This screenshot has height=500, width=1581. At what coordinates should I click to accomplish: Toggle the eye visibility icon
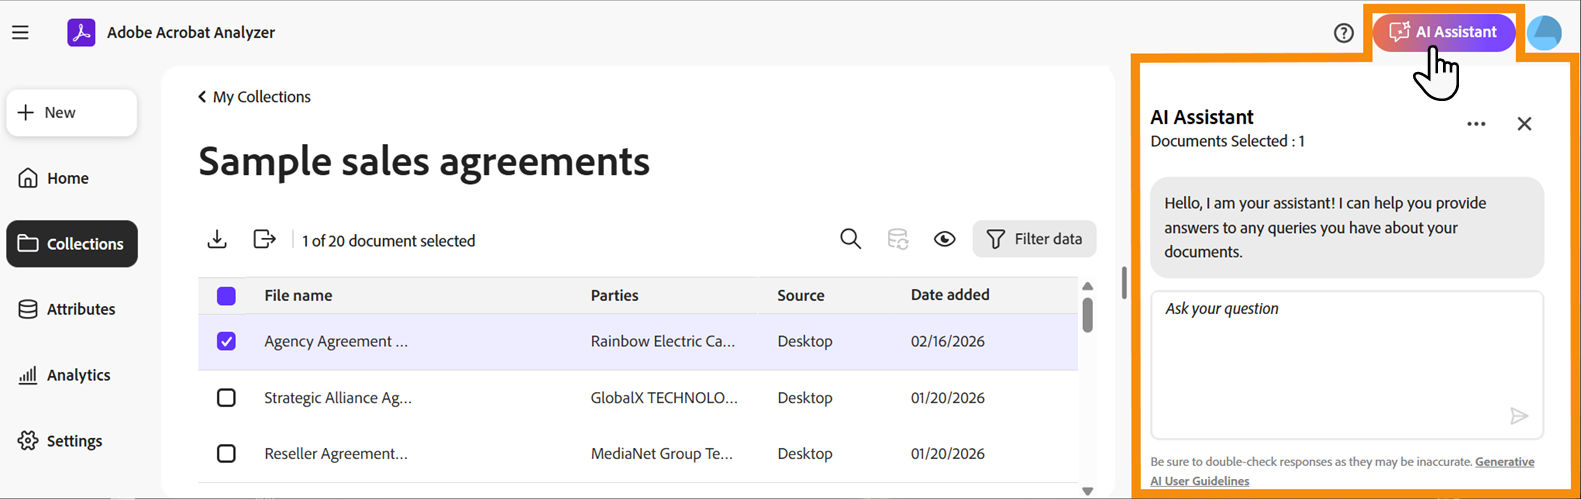pos(944,239)
